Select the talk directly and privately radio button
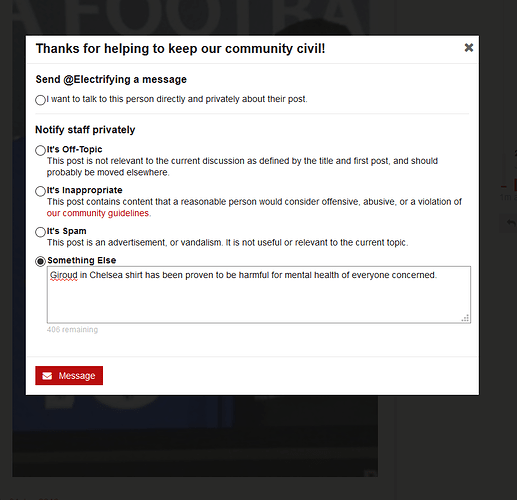The height and width of the screenshot is (500, 517). coord(40,100)
